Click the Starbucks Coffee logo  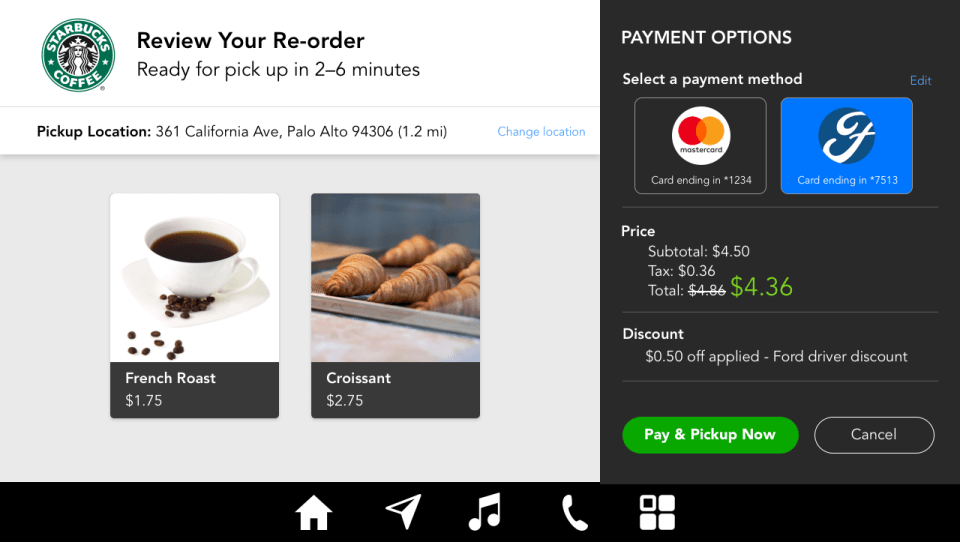(73, 55)
